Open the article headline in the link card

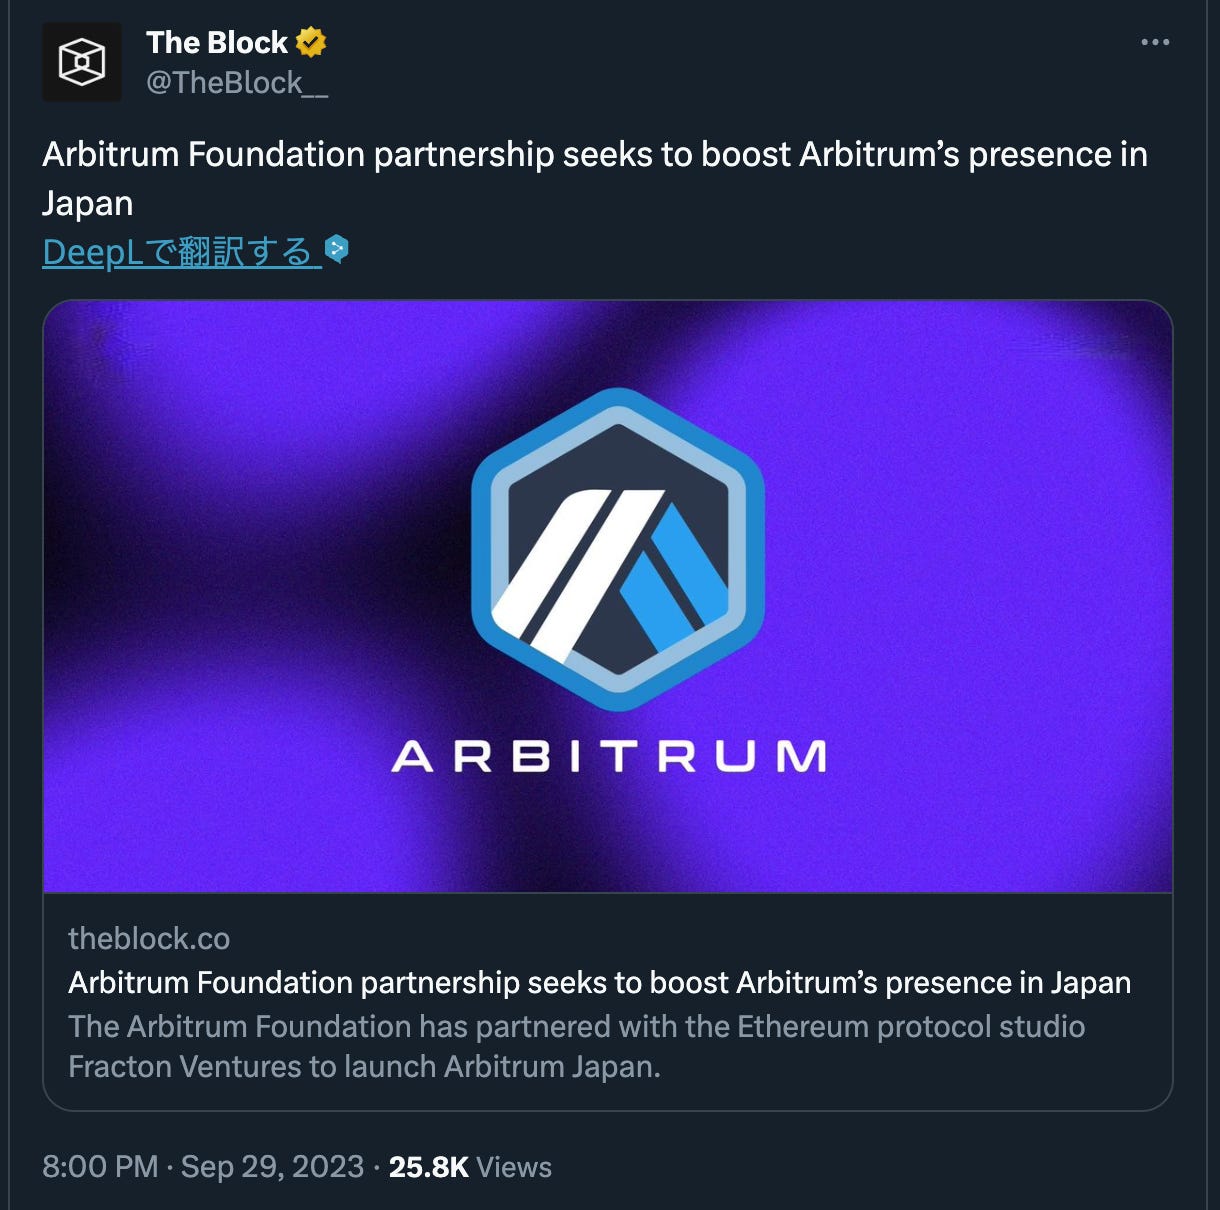[599, 983]
